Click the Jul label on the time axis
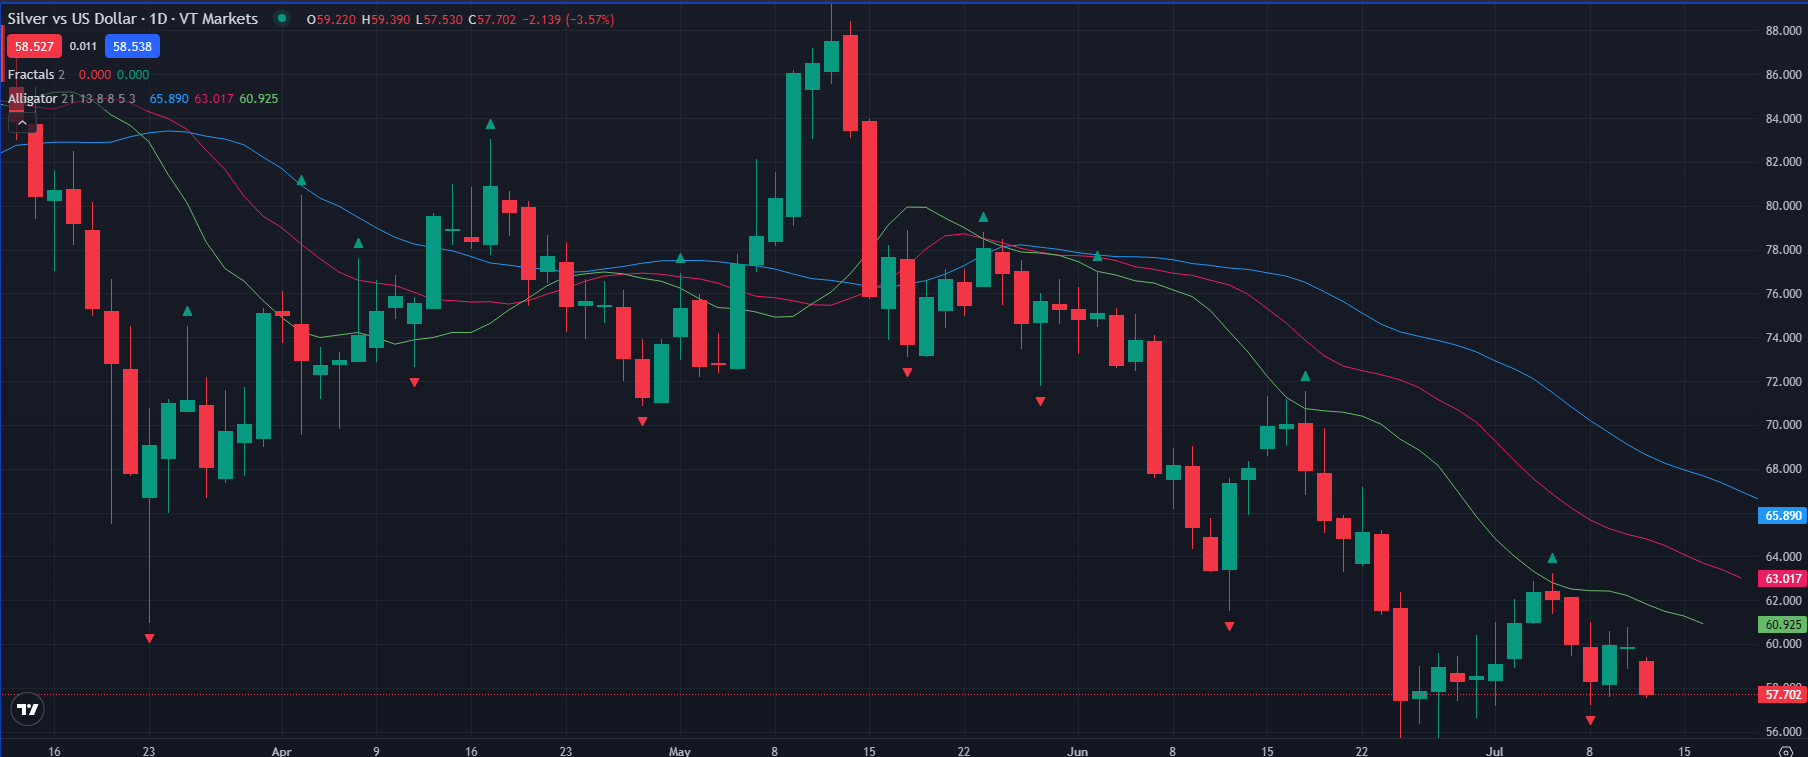 (1495, 751)
